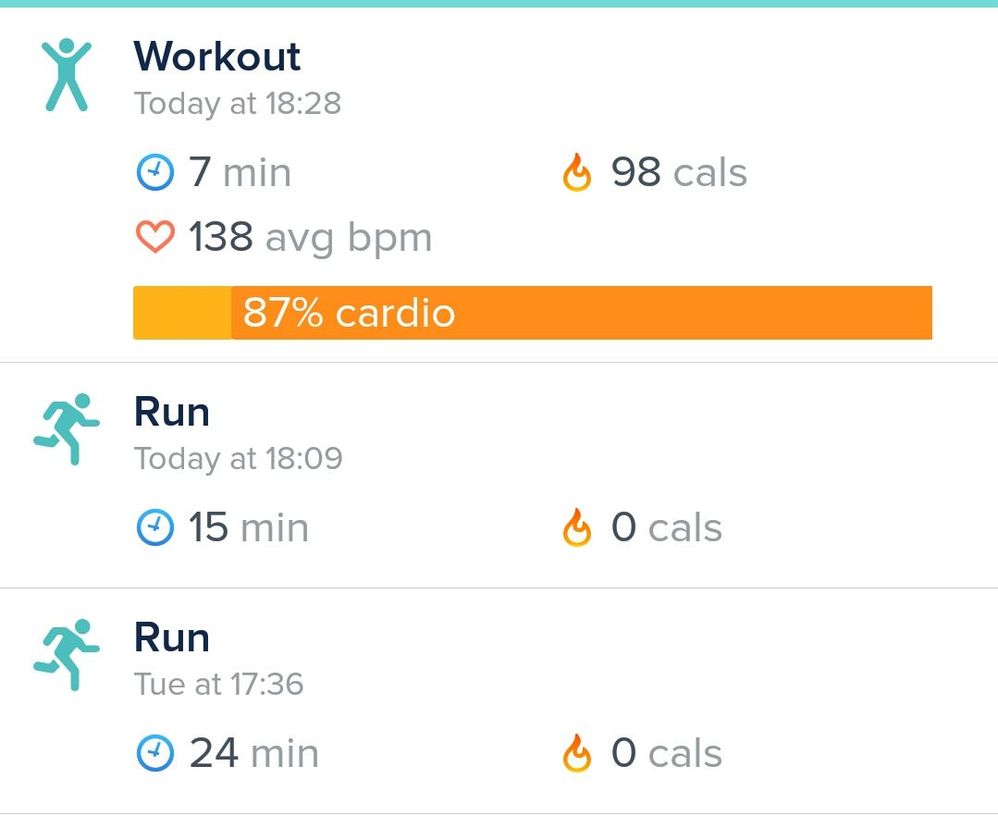Open the Run logged Tue at 17:36
The width and height of the screenshot is (998, 818).
pyautogui.click(x=499, y=702)
